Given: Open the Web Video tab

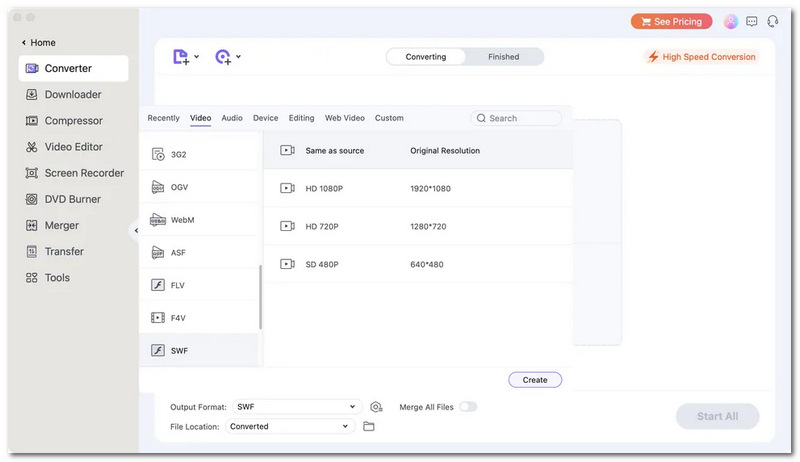Looking at the screenshot, I should (344, 118).
